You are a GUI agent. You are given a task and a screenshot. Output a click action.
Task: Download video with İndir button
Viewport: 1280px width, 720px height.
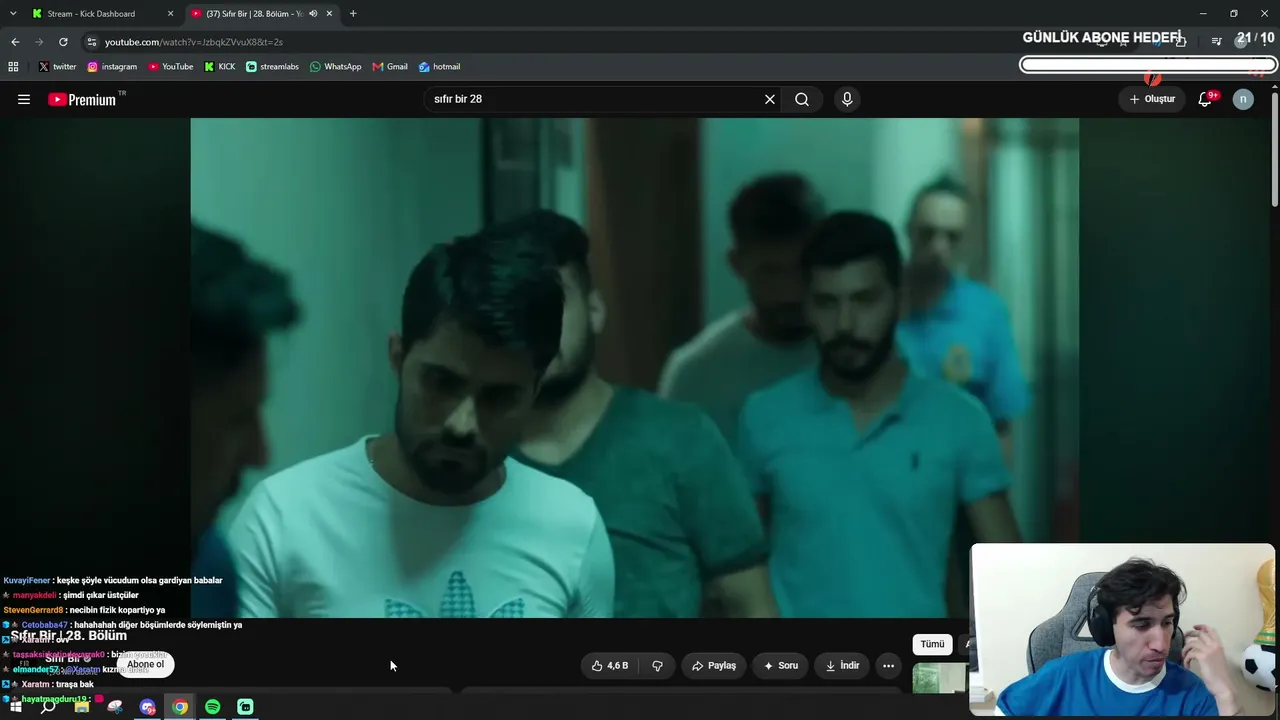coord(842,666)
